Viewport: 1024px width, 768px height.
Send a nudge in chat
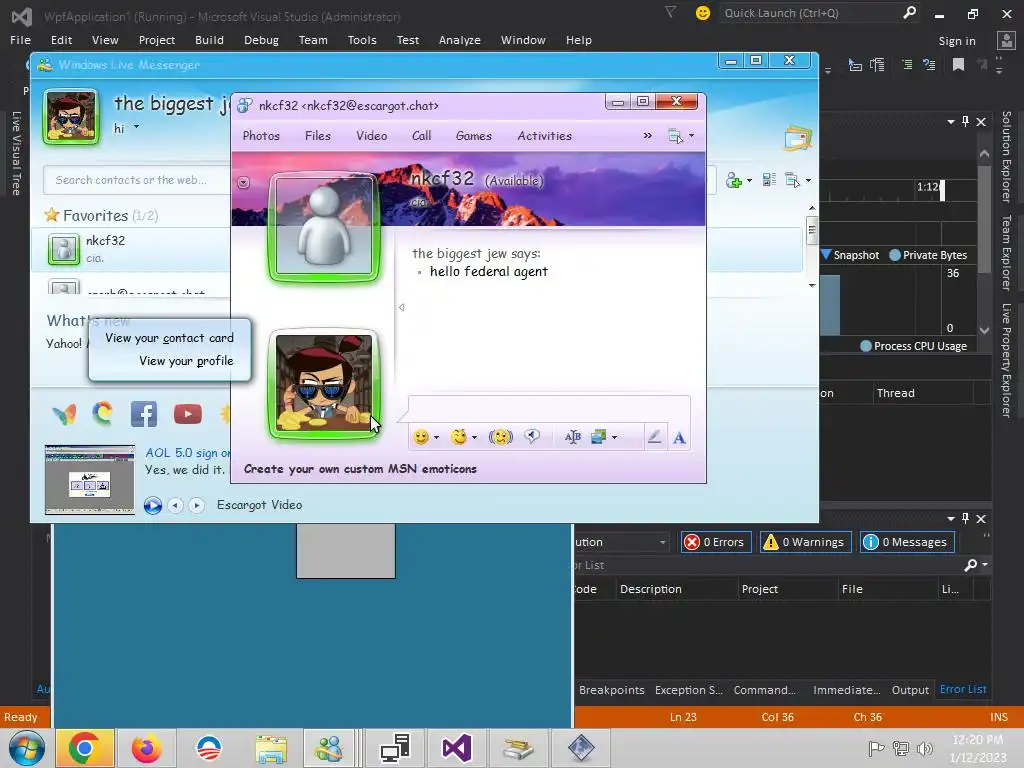[501, 437]
